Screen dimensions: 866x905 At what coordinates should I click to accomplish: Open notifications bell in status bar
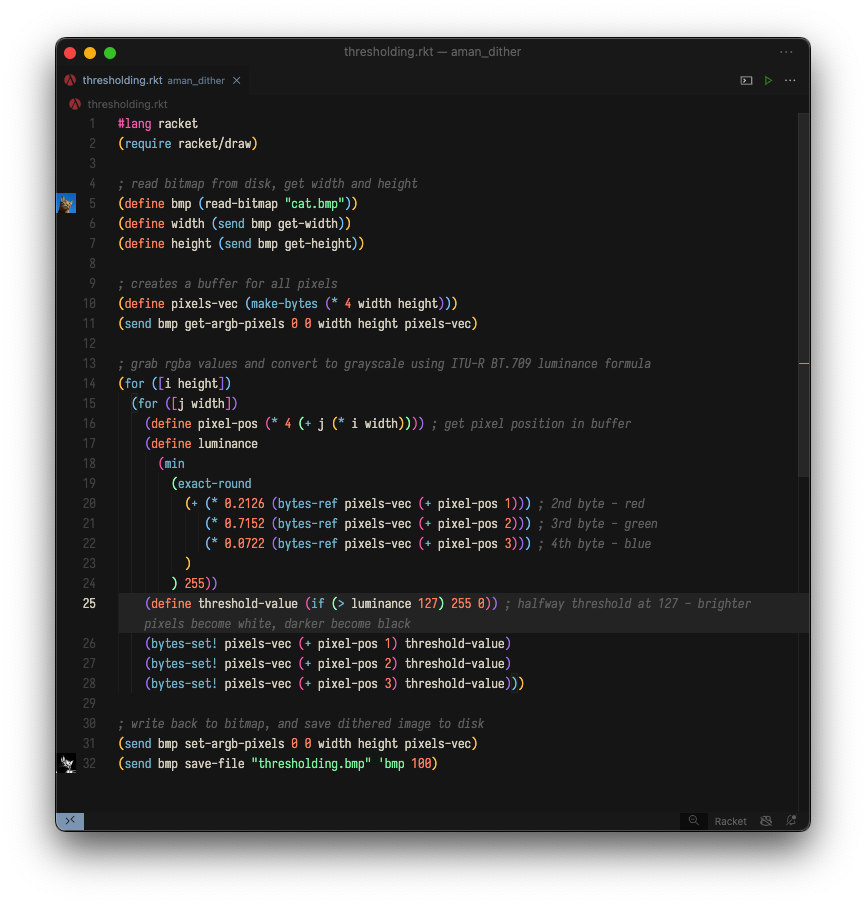[792, 821]
